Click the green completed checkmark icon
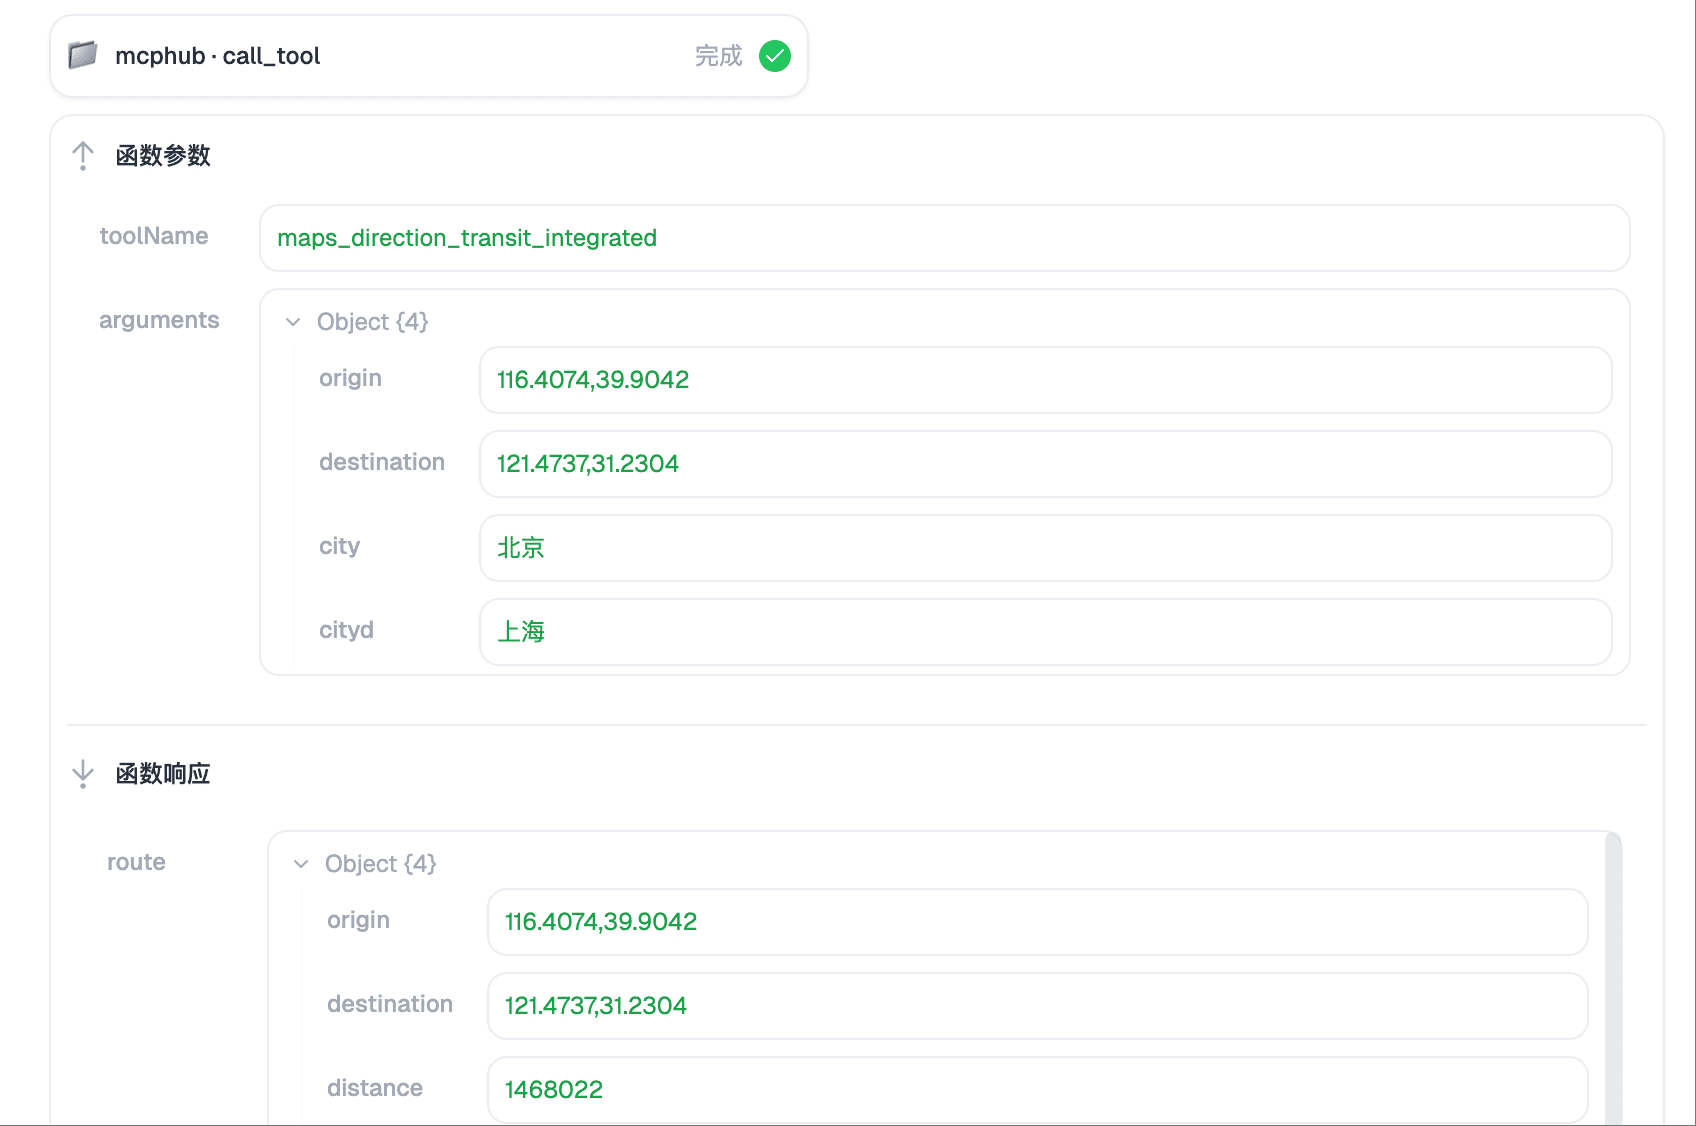Image resolution: width=1696 pixels, height=1126 pixels. point(775,56)
